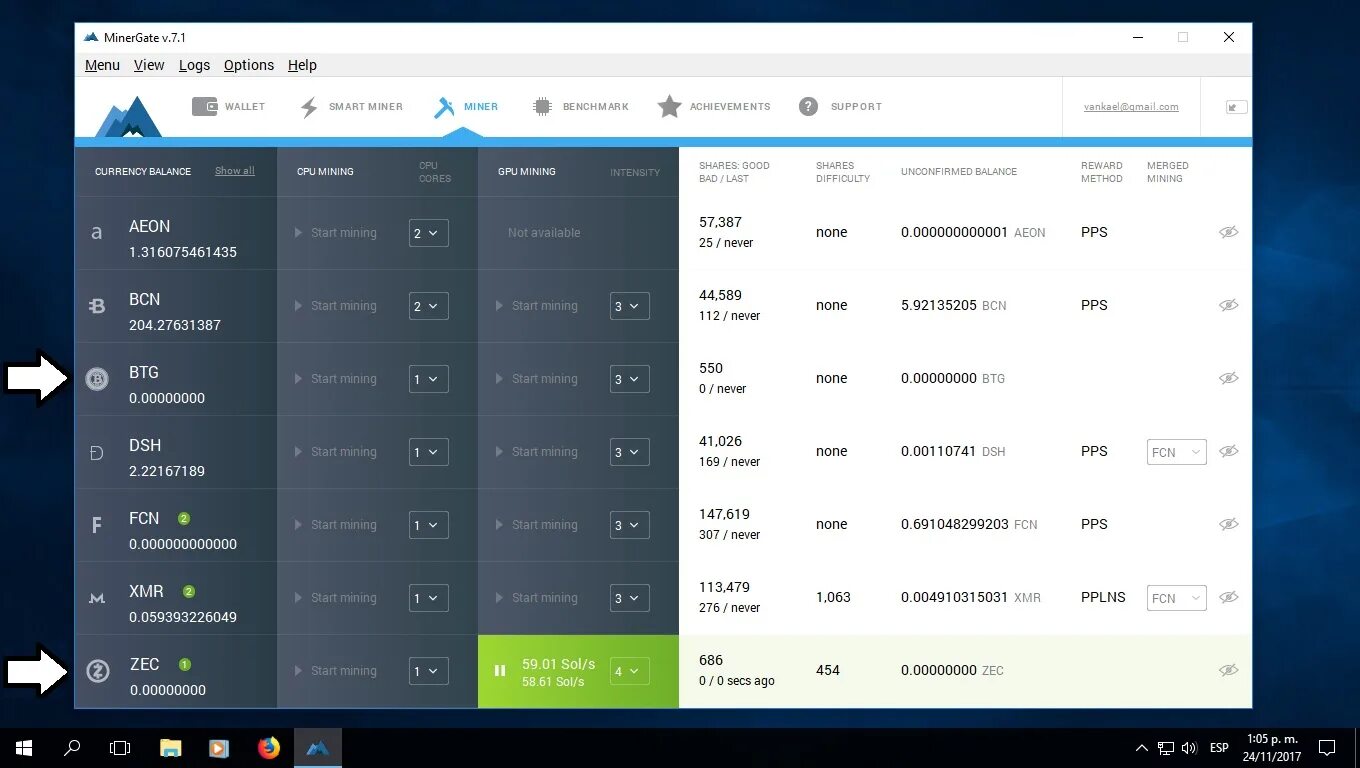Start CPU mining for FCN
This screenshot has width=1360, height=768.
[335, 525]
